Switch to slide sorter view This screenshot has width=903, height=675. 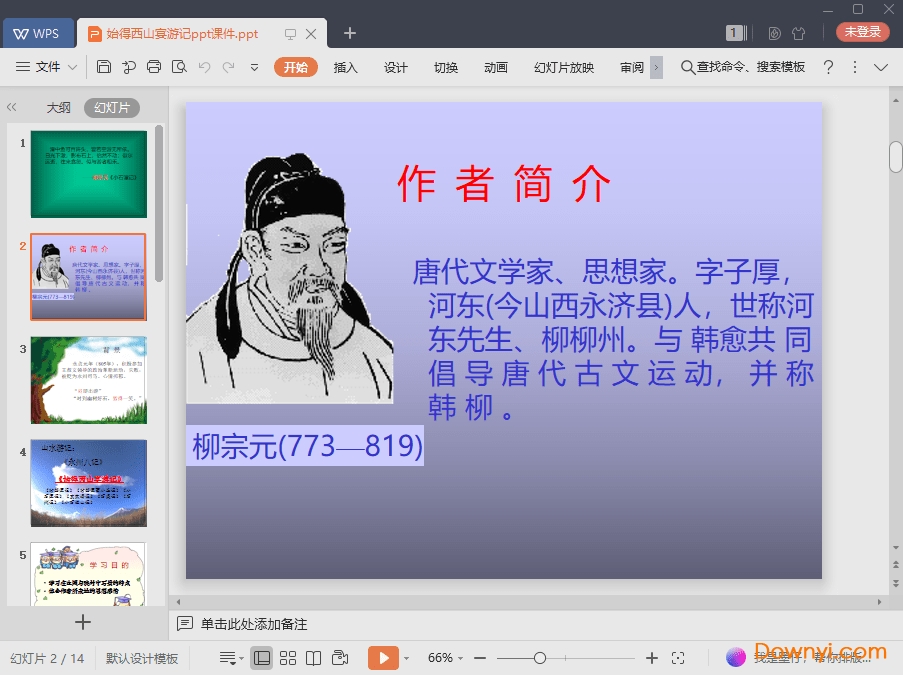[x=288, y=658]
